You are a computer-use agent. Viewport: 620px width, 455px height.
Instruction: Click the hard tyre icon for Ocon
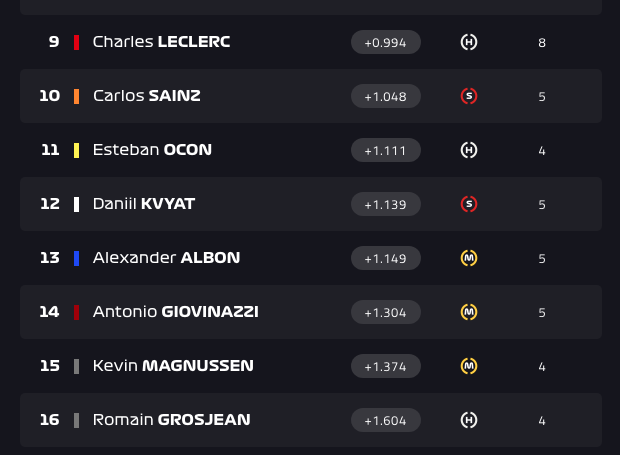469,150
